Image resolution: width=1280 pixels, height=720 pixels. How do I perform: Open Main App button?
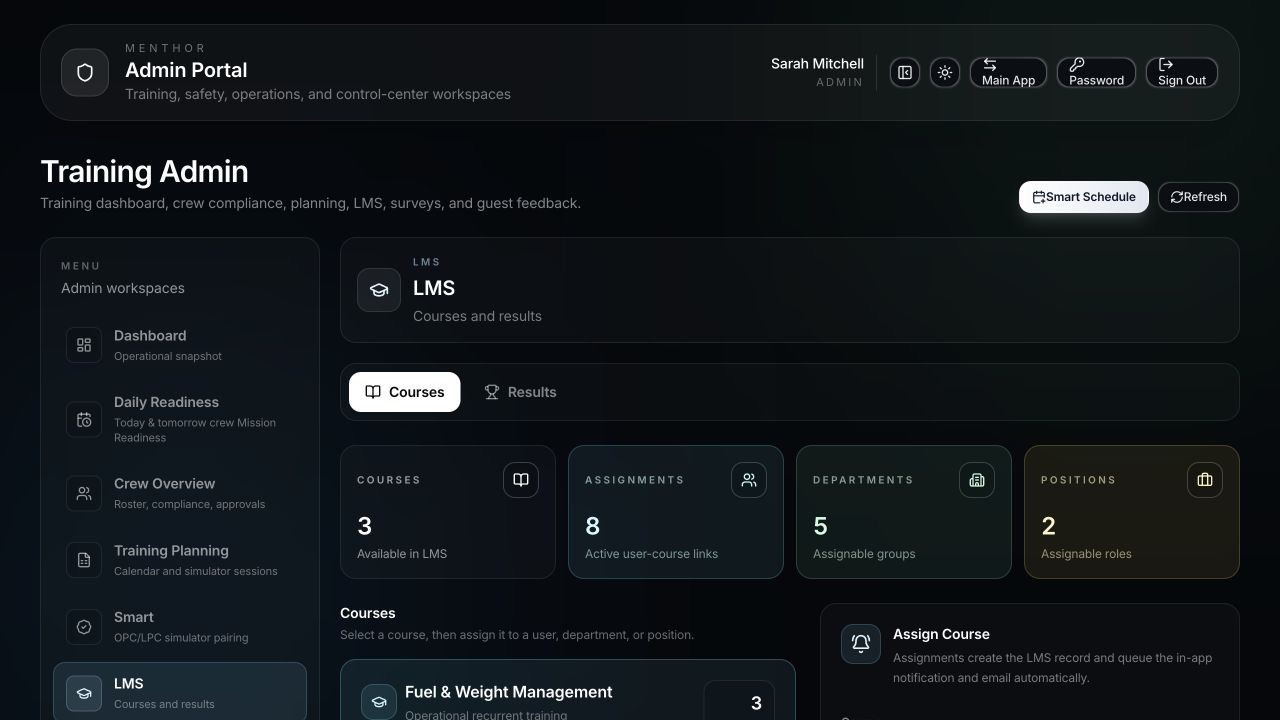click(x=1008, y=73)
